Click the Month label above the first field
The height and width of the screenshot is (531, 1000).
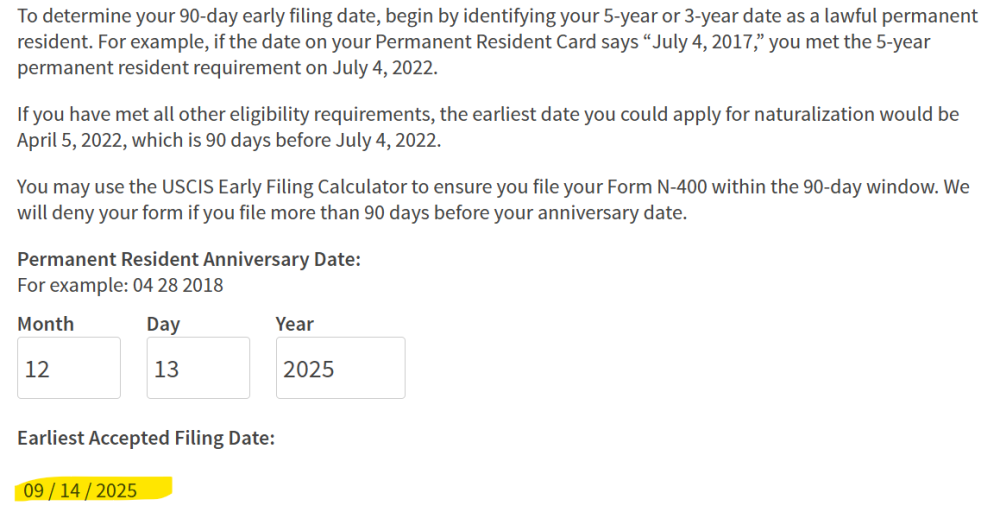45,324
